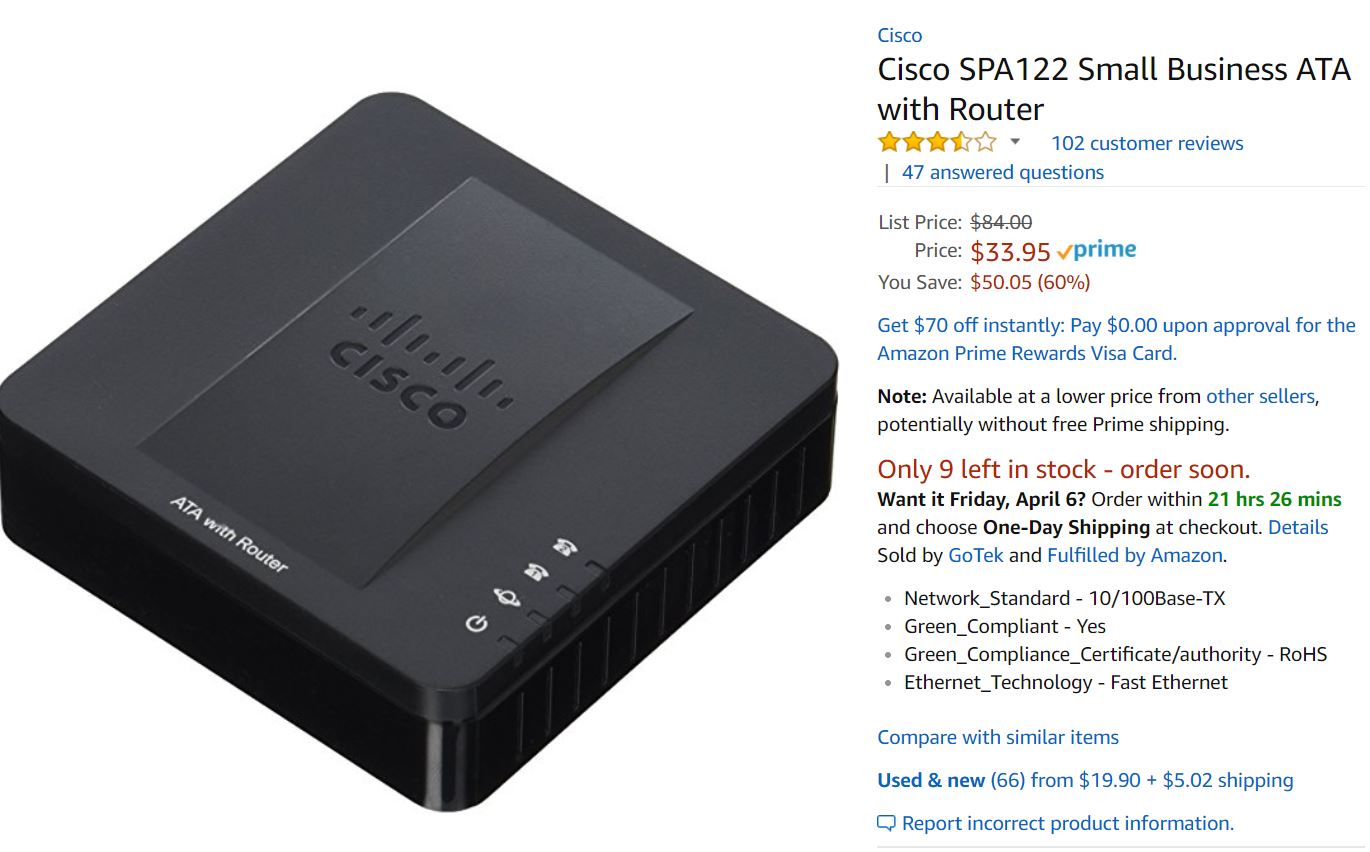
Task: Open shipping Details link
Action: (x=1298, y=527)
